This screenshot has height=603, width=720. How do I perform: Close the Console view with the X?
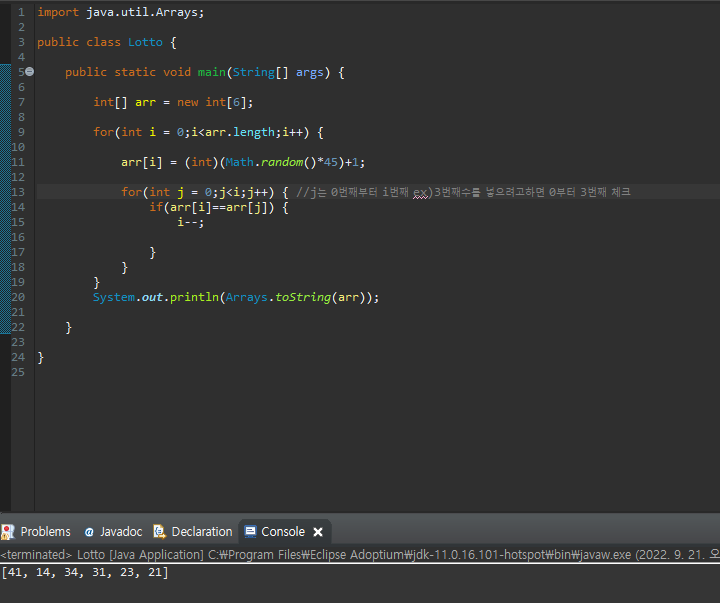(x=318, y=532)
